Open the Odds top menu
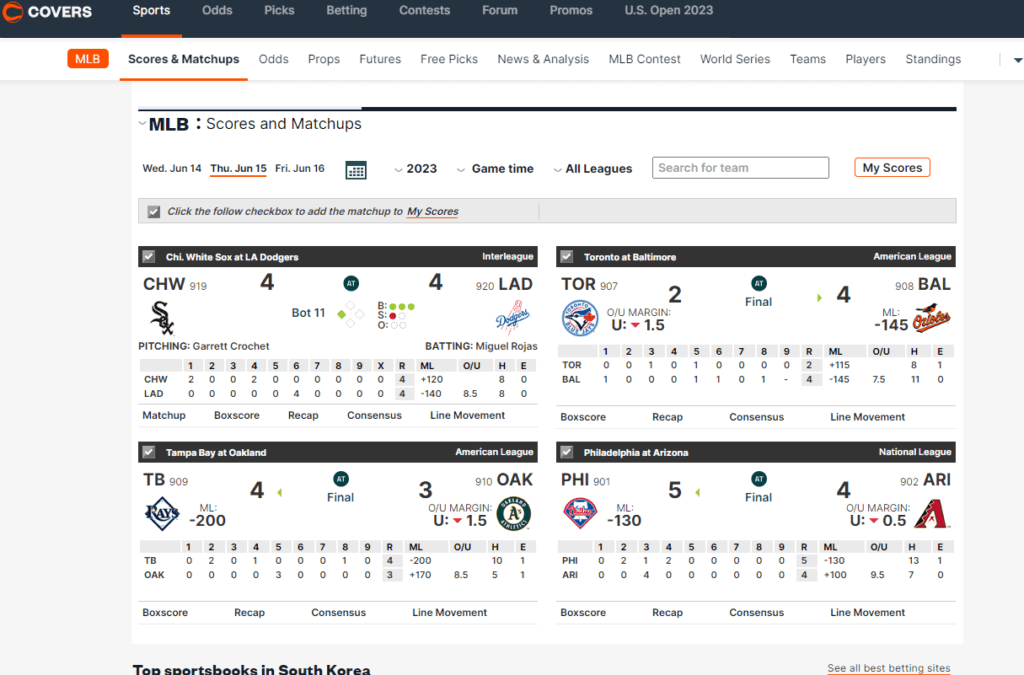 pos(217,10)
